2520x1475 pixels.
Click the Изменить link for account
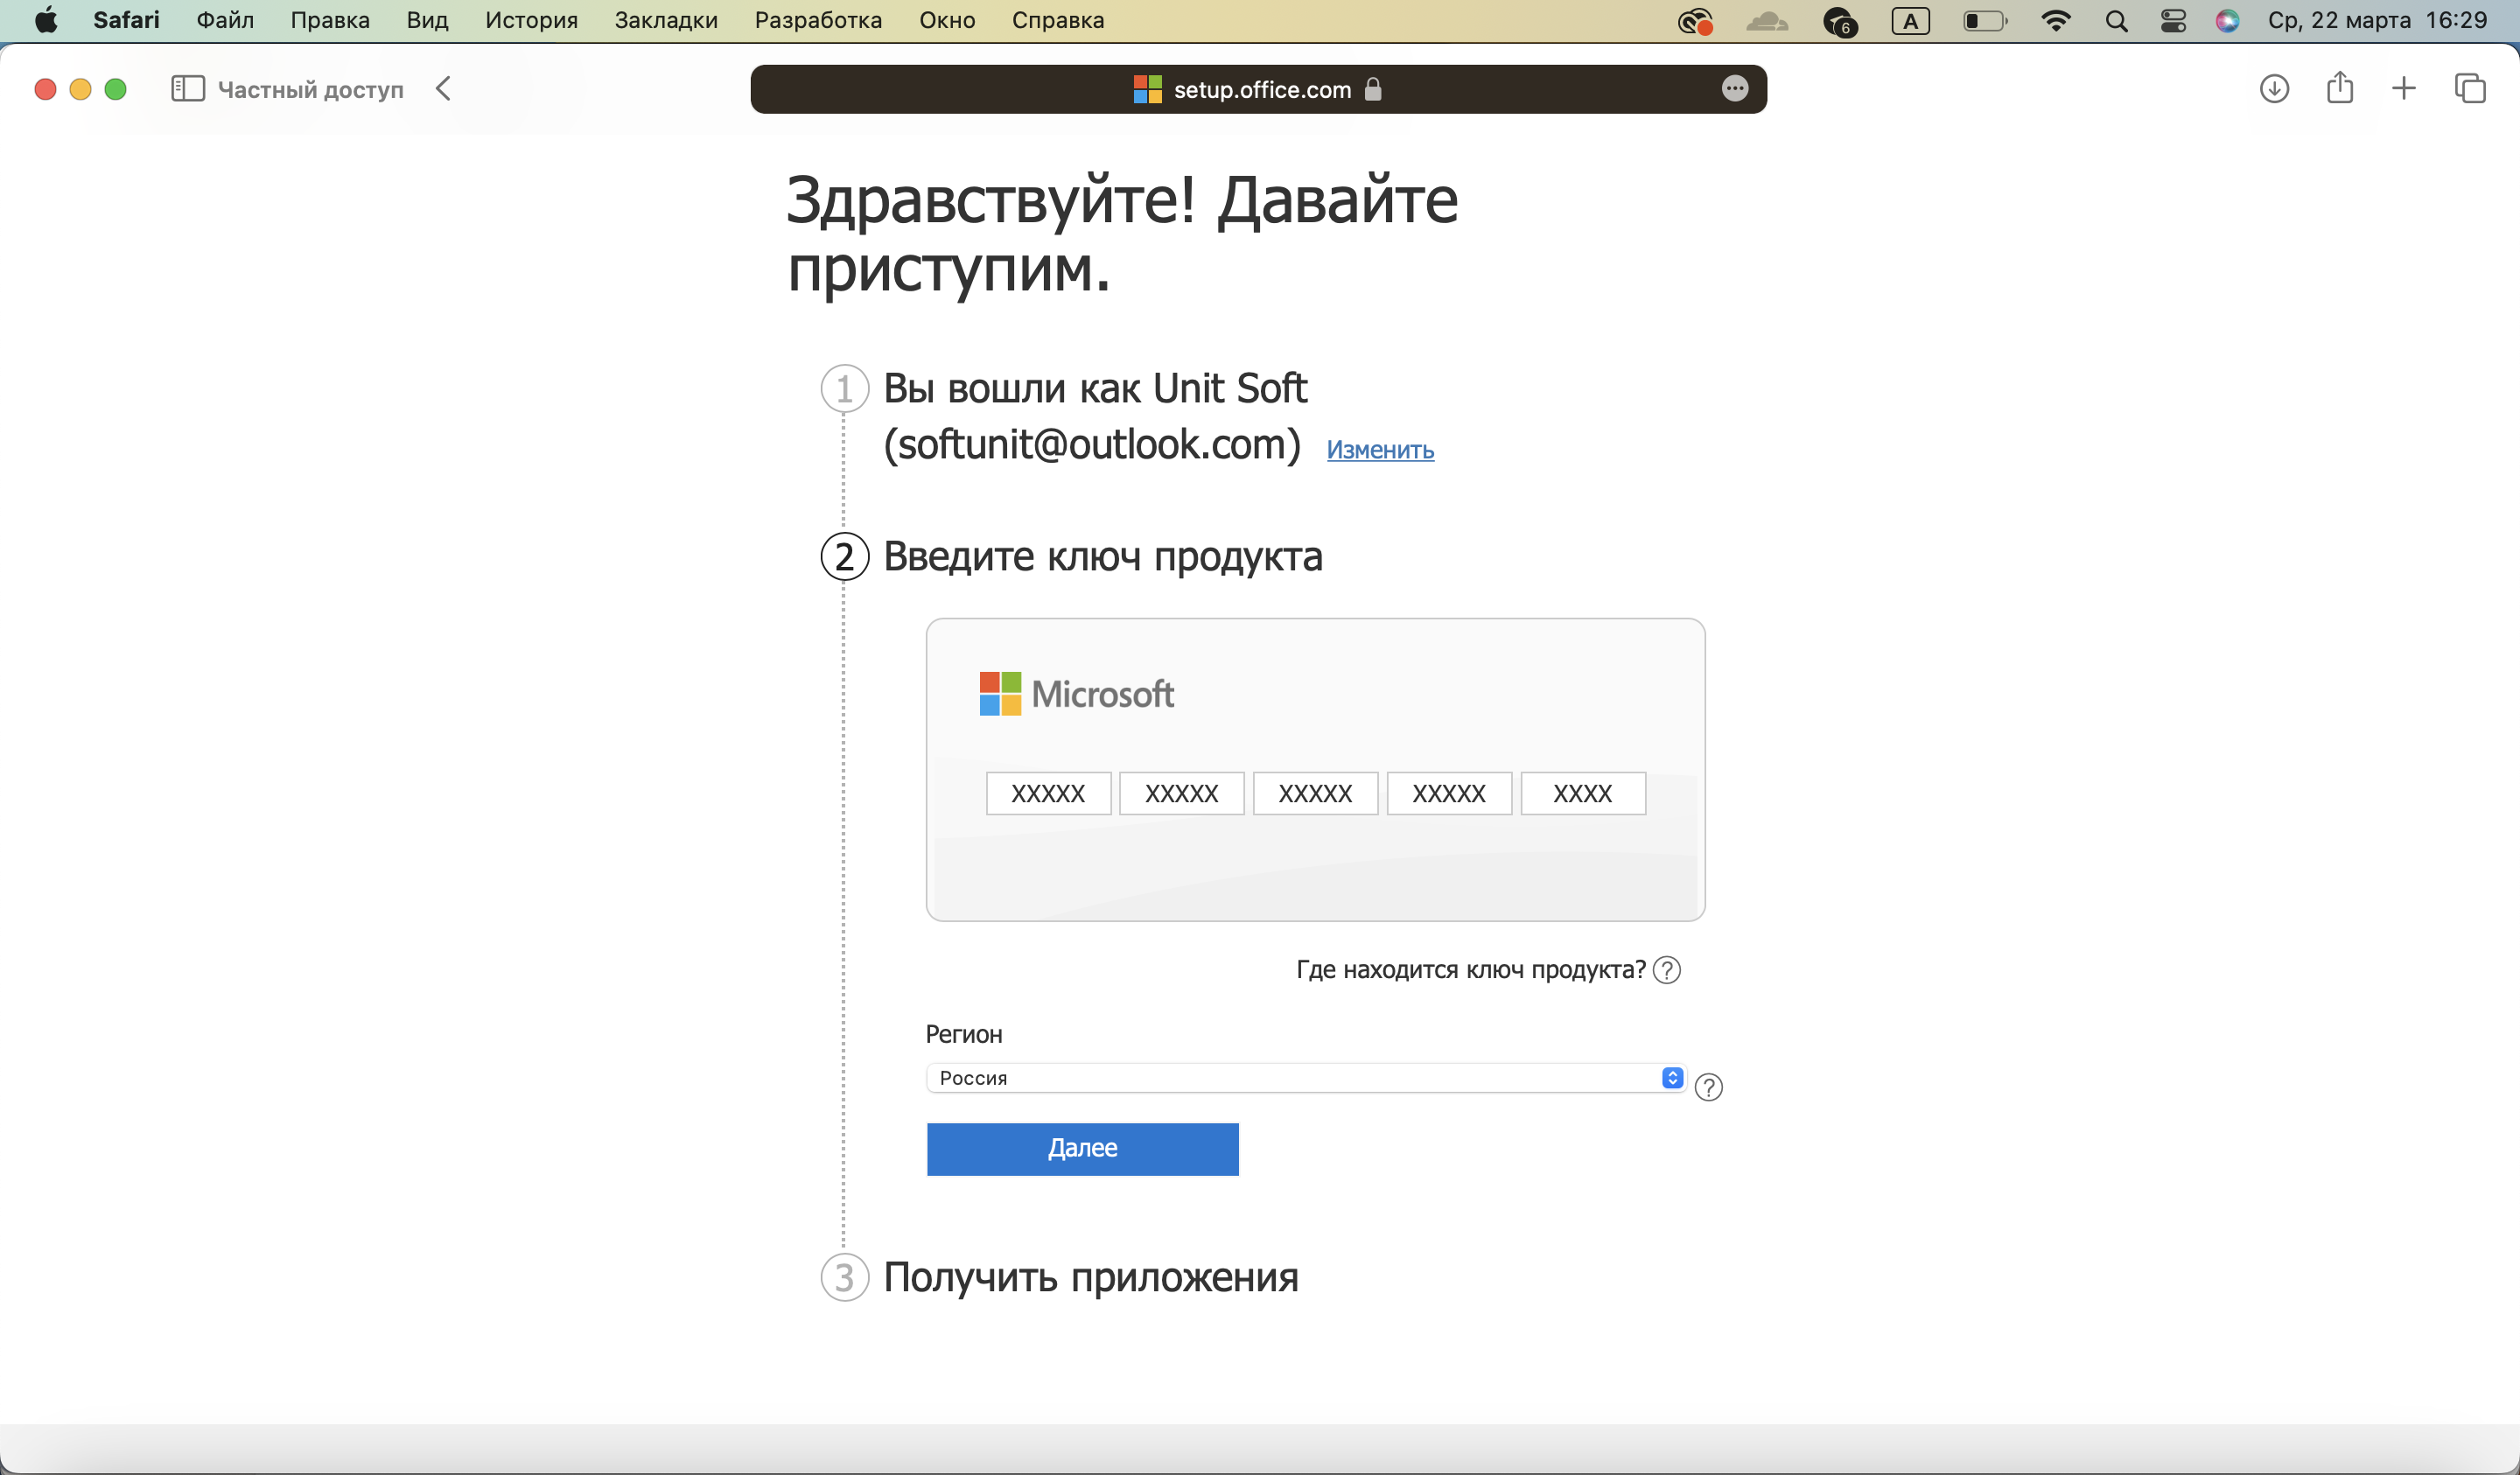pos(1380,450)
